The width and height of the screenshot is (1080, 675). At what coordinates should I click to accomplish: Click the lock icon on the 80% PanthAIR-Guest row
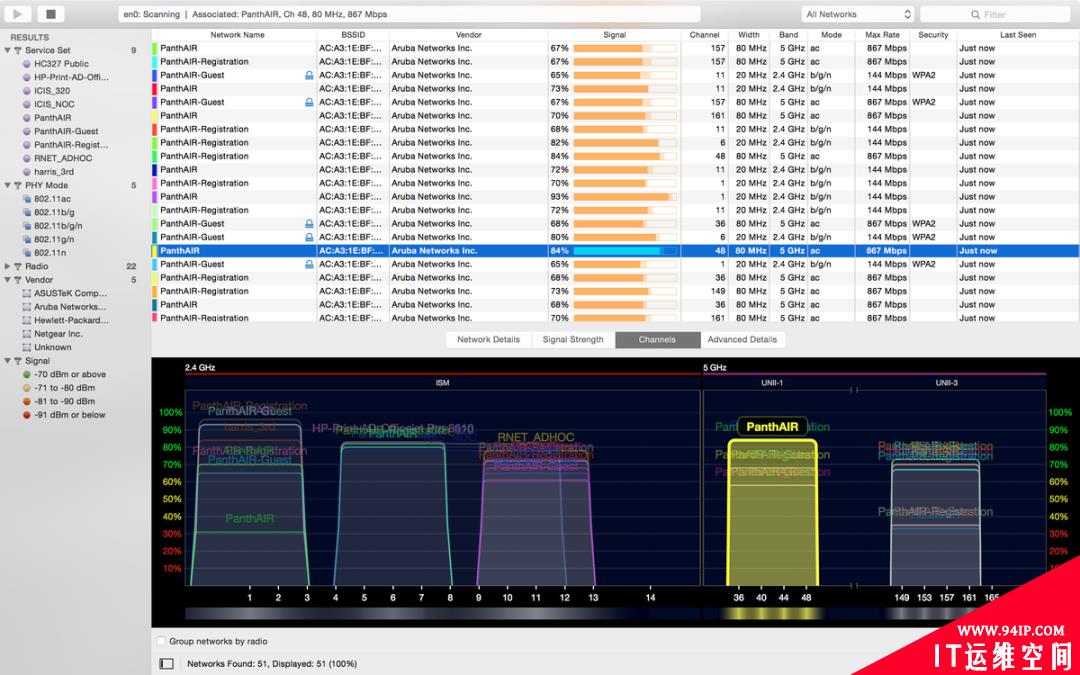(309, 237)
